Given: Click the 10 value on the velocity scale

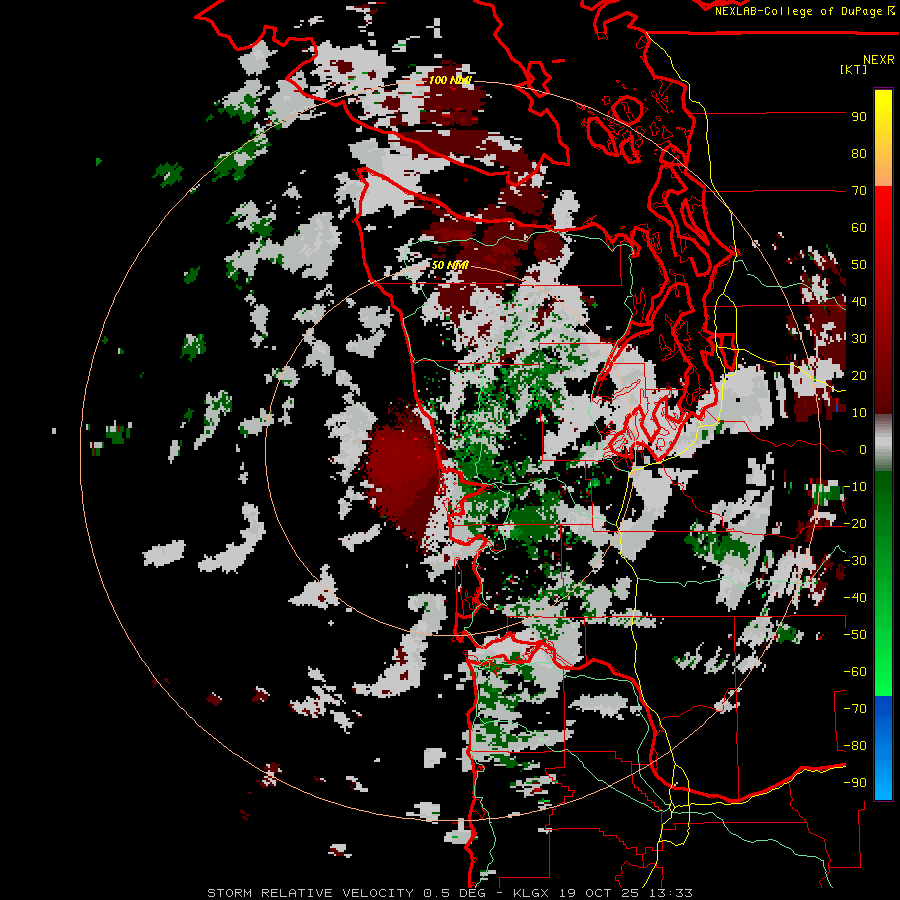Looking at the screenshot, I should (x=859, y=413).
